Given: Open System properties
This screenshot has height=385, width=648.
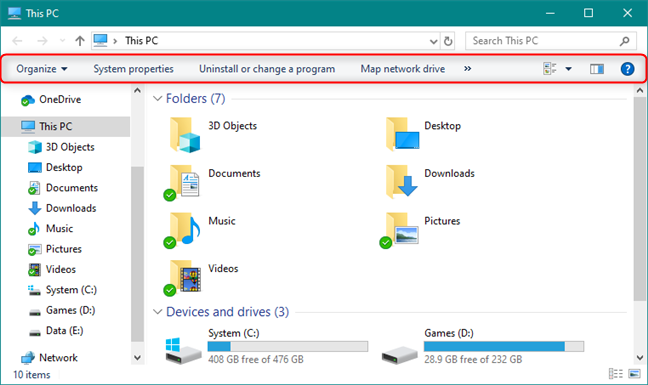Looking at the screenshot, I should click(x=133, y=69).
